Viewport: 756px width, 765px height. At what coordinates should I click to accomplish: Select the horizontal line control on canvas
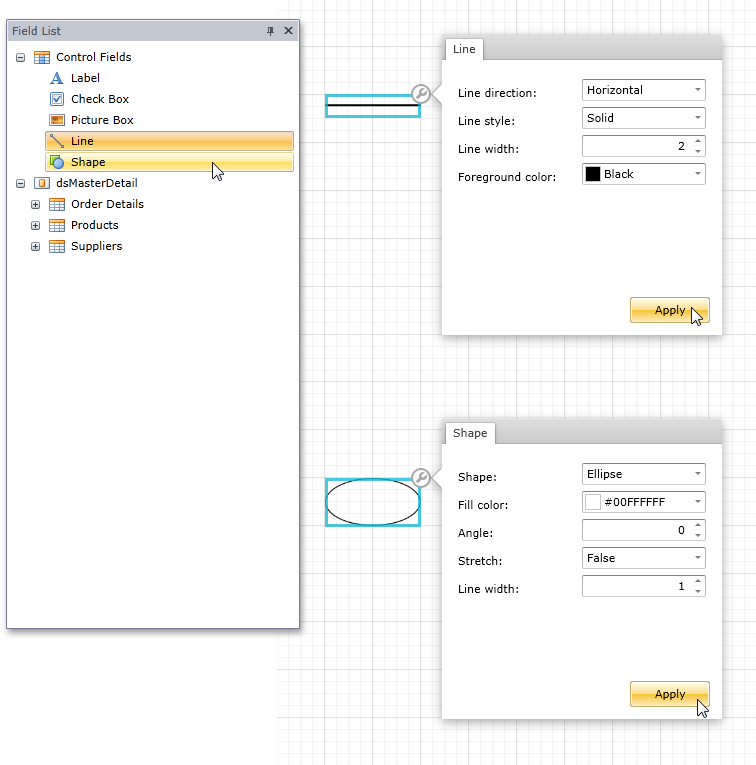(373, 106)
